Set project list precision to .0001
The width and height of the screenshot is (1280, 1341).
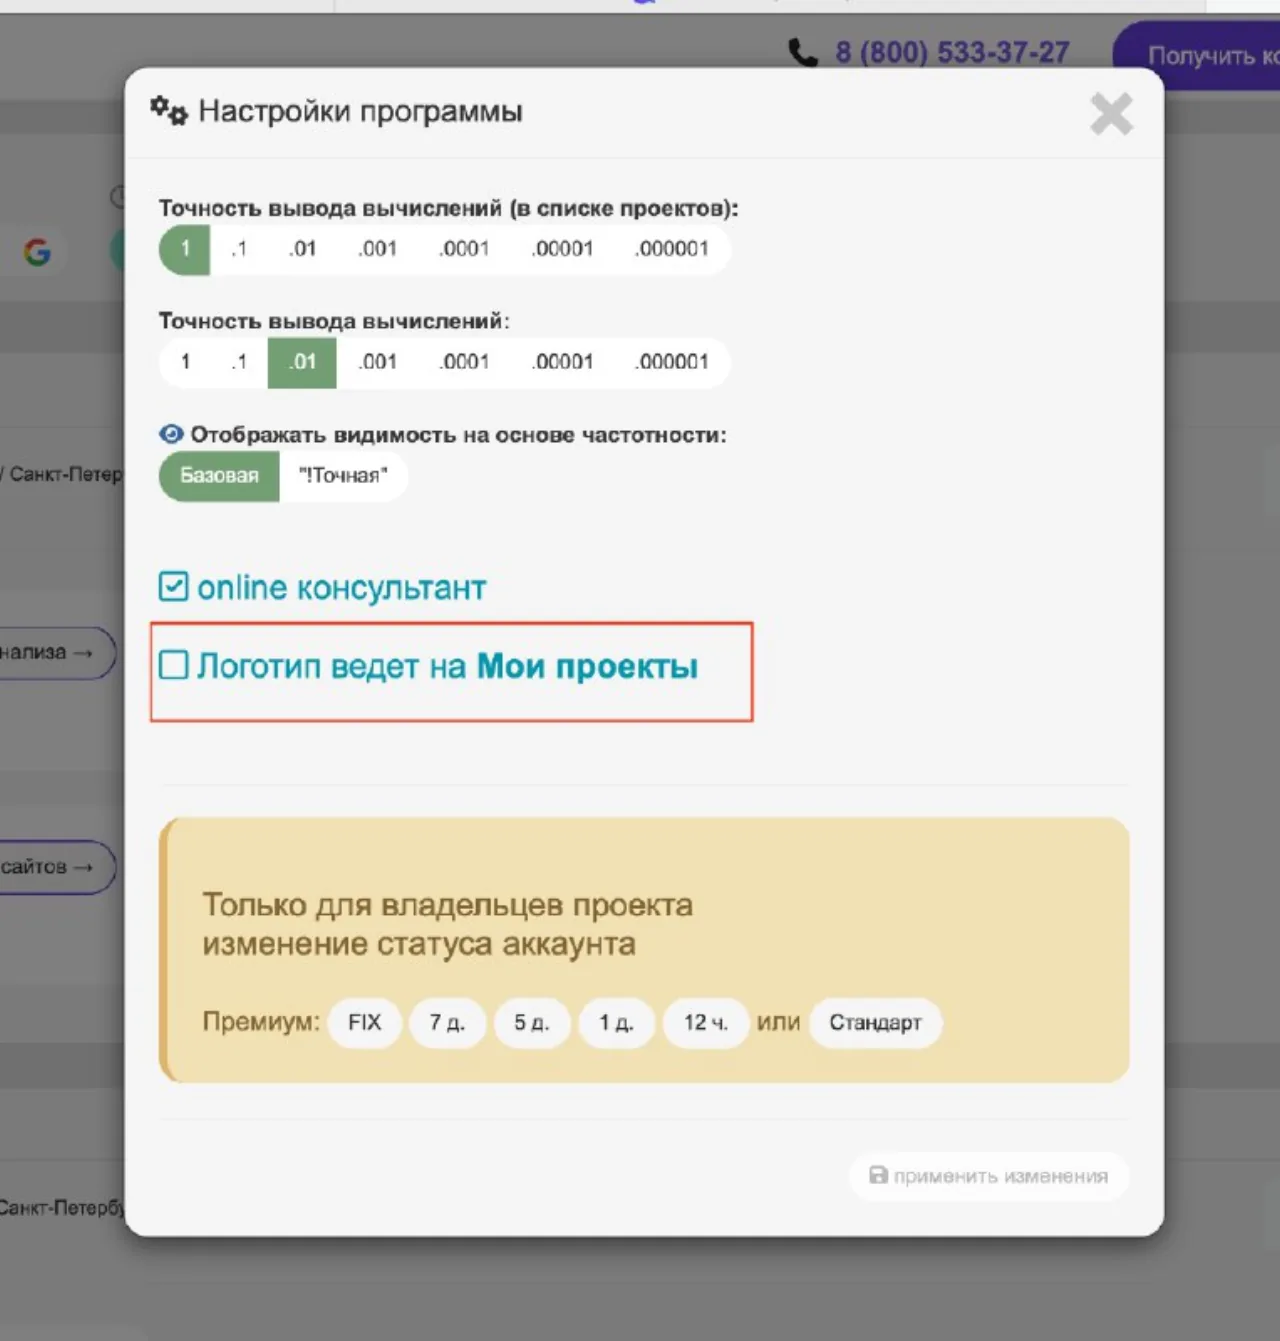point(464,249)
